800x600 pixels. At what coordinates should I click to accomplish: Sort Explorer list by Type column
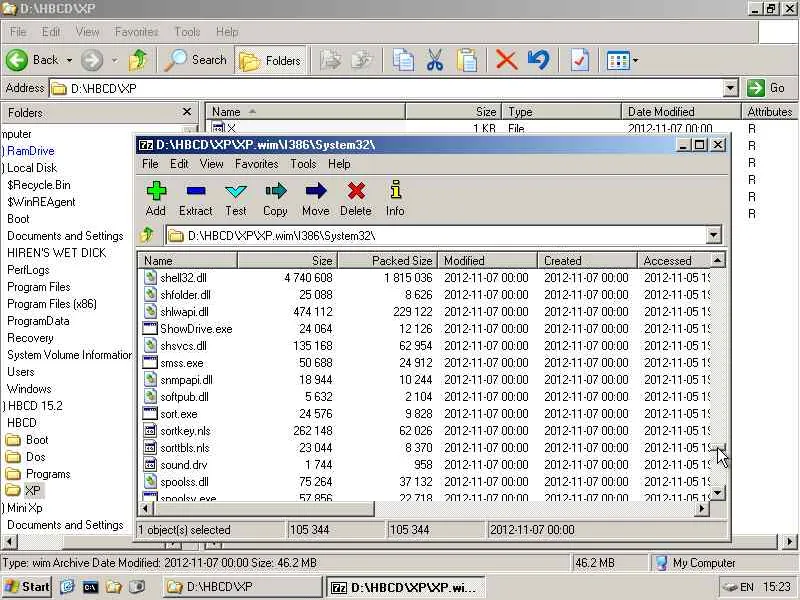pyautogui.click(x=561, y=112)
